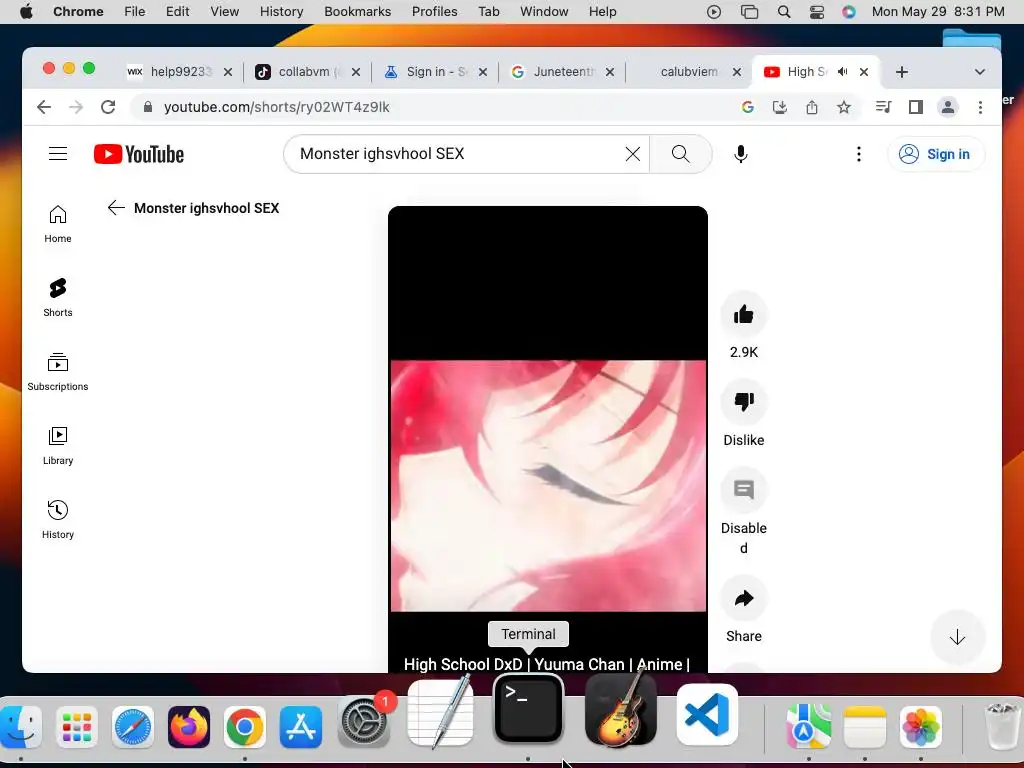
Task: Open History in the sidebar
Action: coord(58,520)
